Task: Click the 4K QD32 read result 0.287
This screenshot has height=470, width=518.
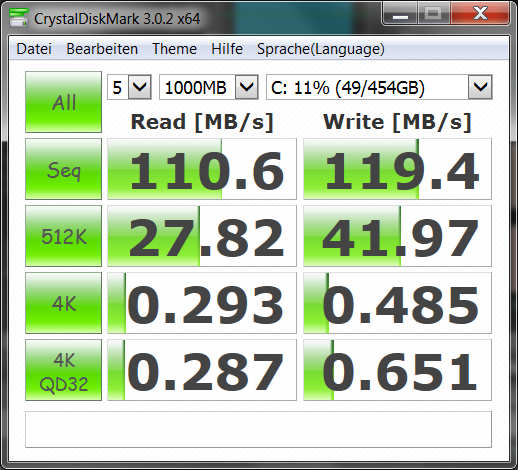Action: click(202, 370)
